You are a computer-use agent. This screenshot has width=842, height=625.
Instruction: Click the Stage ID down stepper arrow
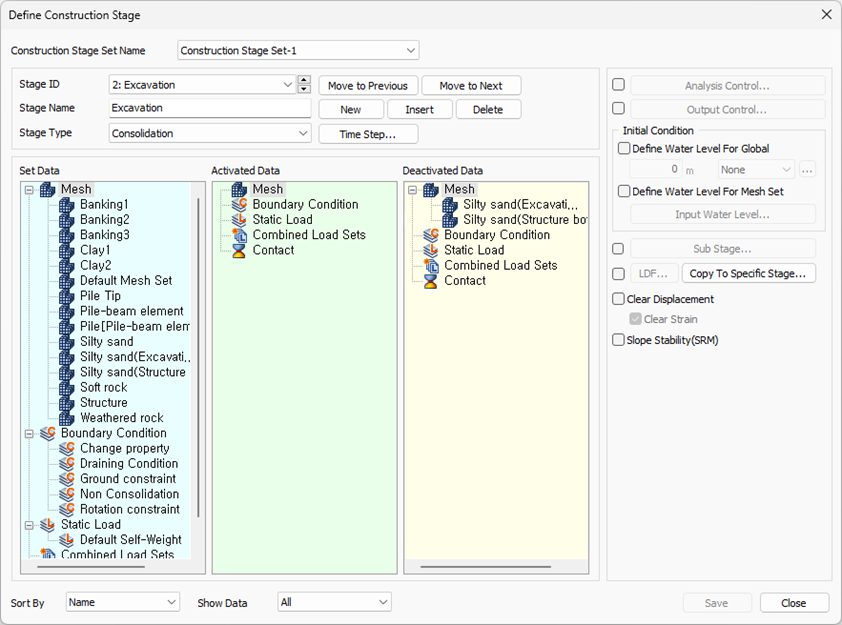[304, 89]
